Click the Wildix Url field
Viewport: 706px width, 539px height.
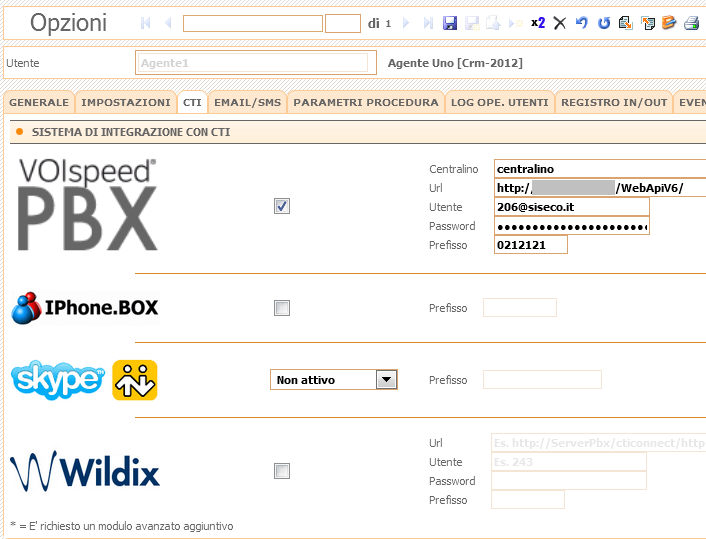(598, 443)
